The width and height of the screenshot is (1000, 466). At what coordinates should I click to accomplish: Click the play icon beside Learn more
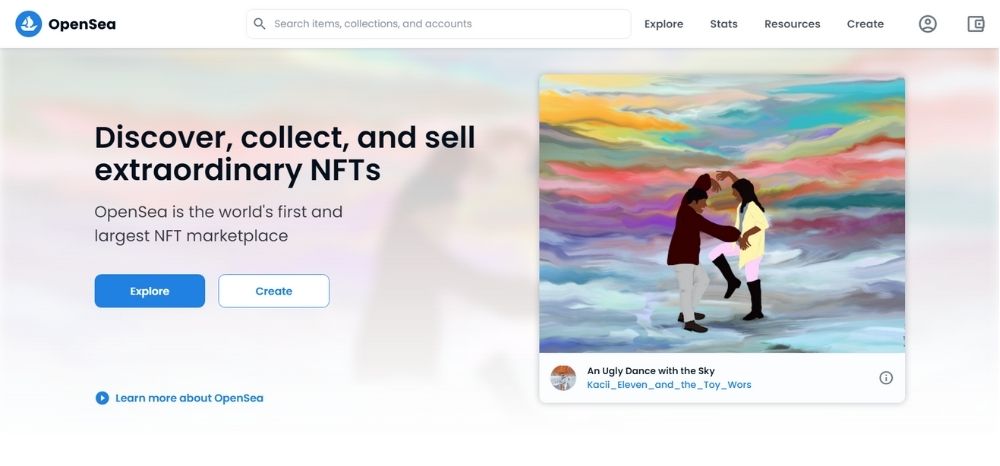point(102,398)
